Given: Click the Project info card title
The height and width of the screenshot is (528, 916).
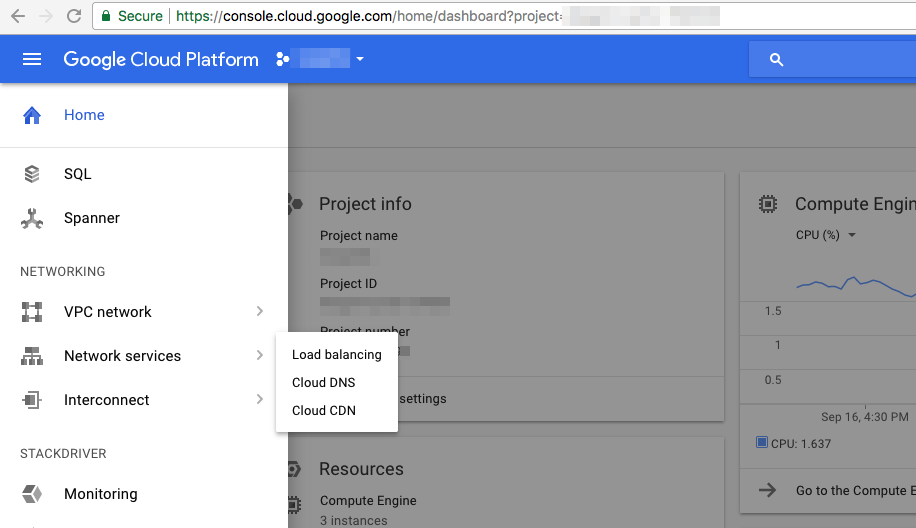Looking at the screenshot, I should 365,204.
